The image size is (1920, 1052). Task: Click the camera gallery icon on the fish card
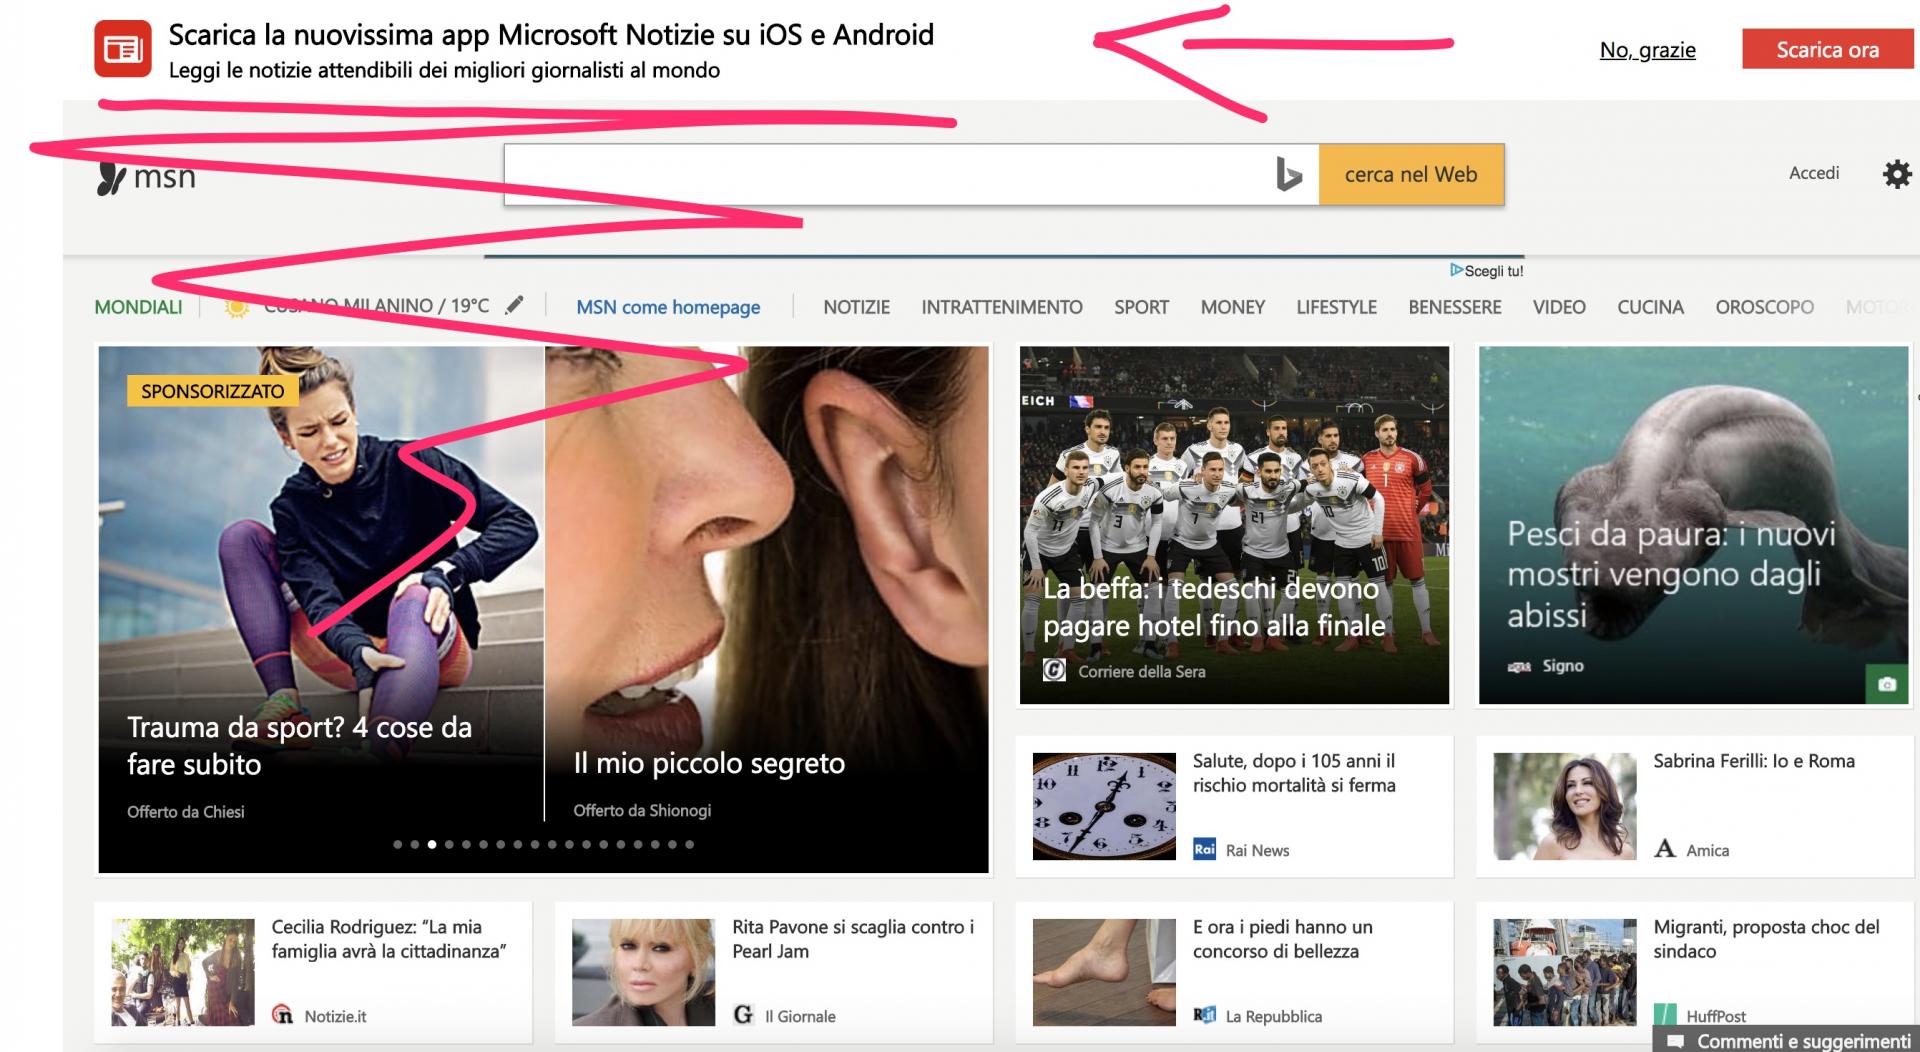pos(1887,684)
